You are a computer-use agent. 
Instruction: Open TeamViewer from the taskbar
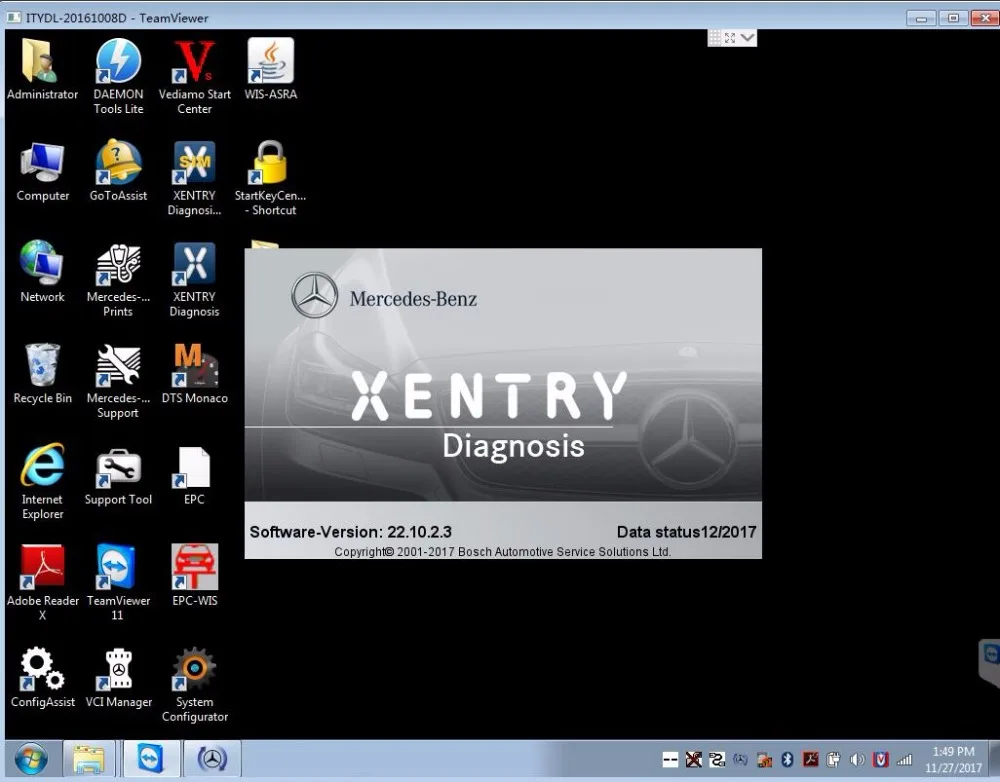point(151,759)
